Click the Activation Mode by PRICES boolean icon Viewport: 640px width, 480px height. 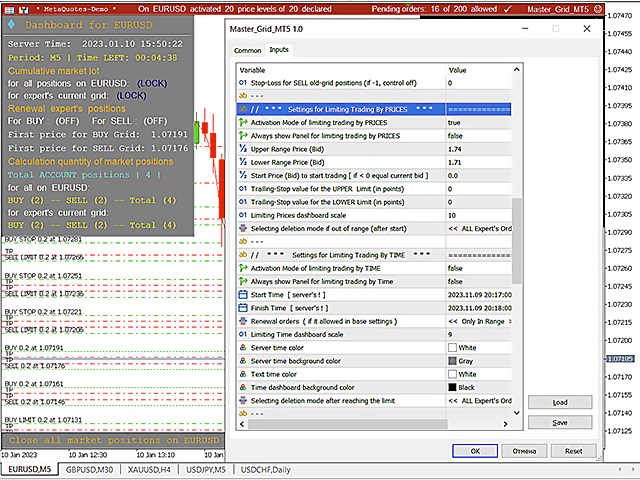coord(241,122)
